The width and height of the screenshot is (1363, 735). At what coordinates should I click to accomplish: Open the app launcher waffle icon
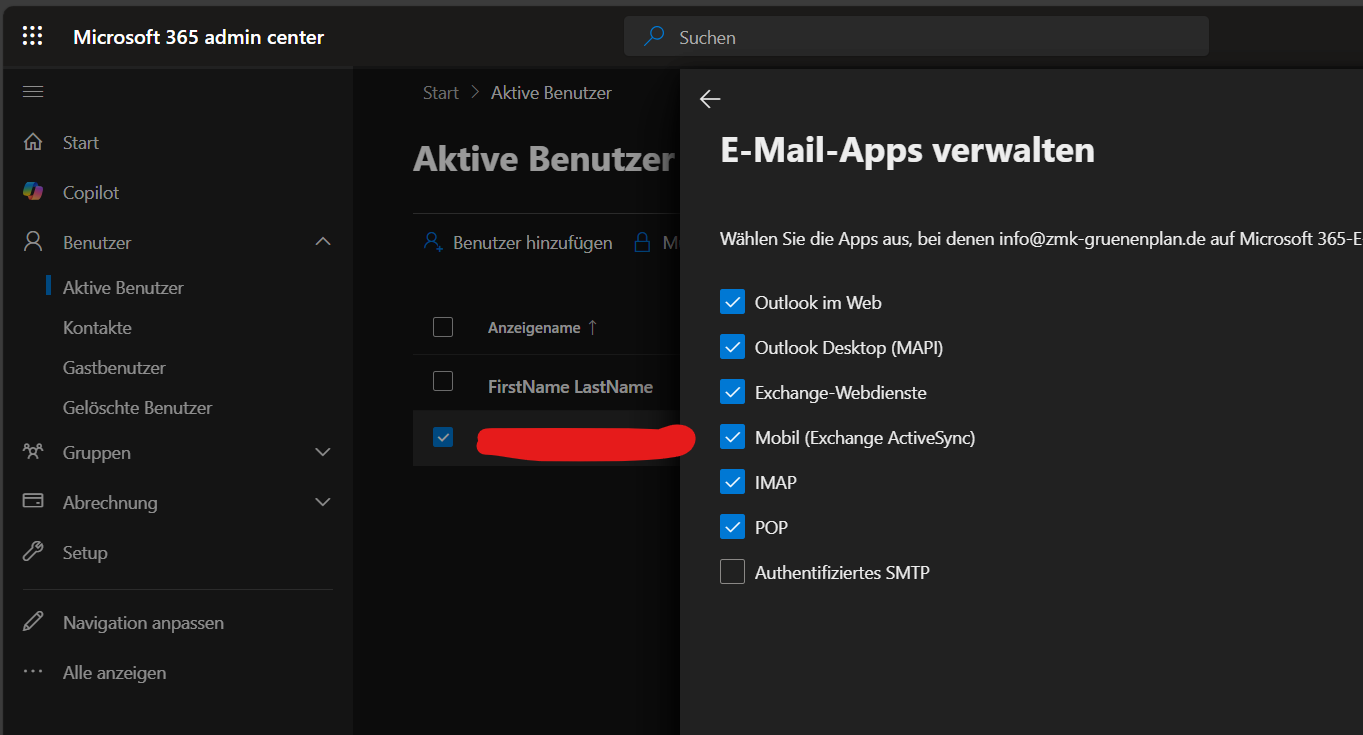[33, 37]
